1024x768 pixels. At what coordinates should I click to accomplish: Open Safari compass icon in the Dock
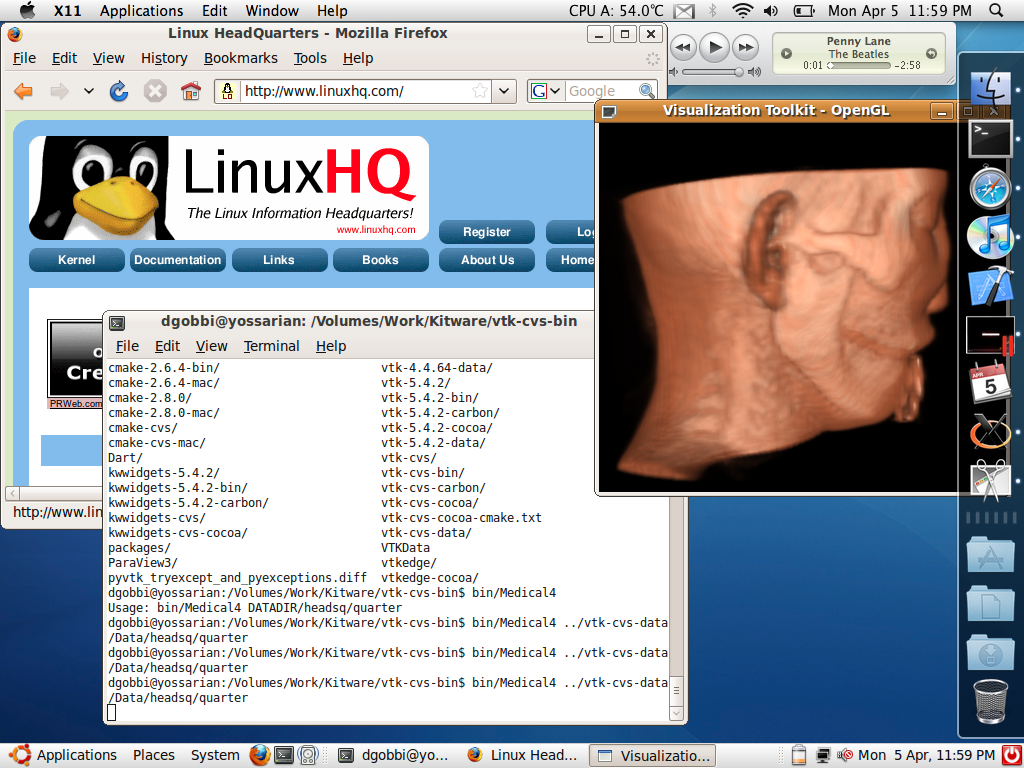(x=990, y=188)
